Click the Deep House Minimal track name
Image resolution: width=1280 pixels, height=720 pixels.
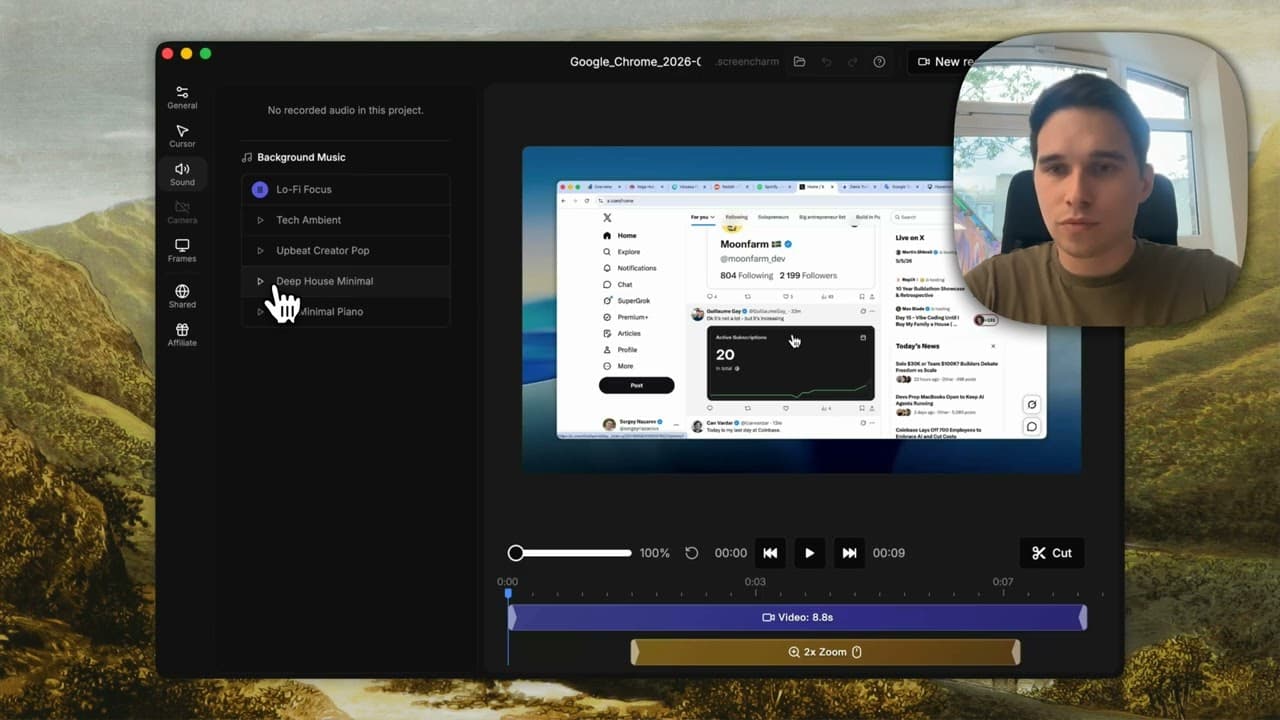pyautogui.click(x=324, y=281)
